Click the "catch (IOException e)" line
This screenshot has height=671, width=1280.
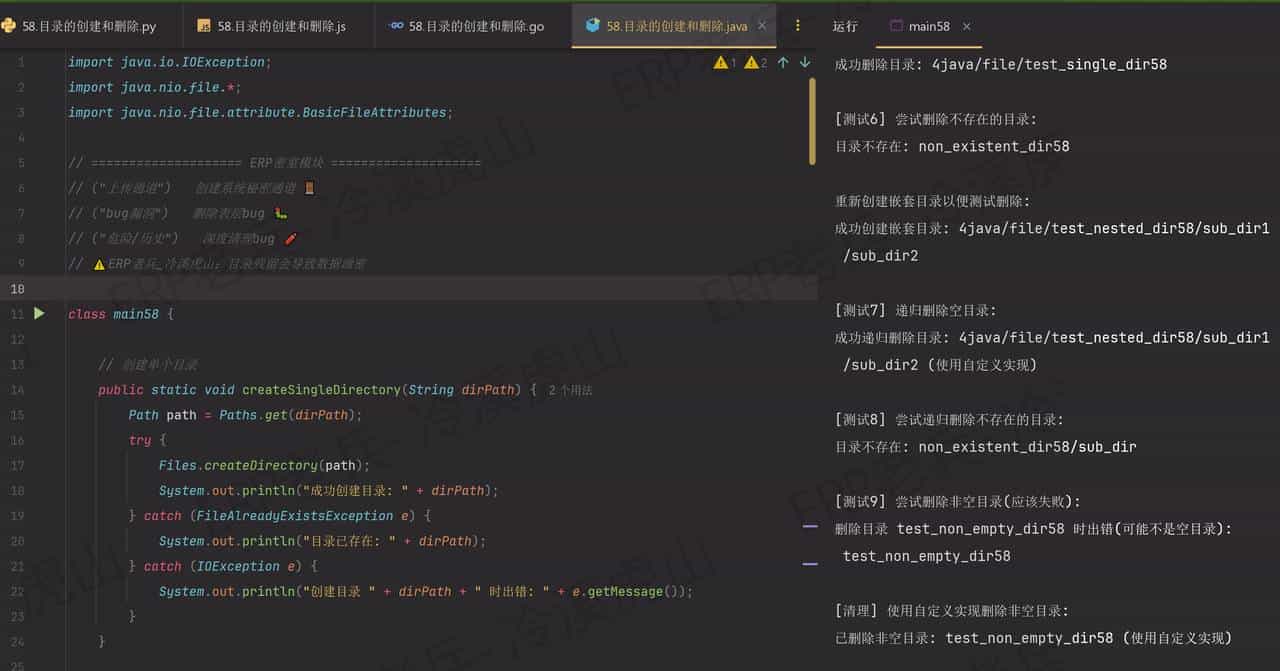223,566
